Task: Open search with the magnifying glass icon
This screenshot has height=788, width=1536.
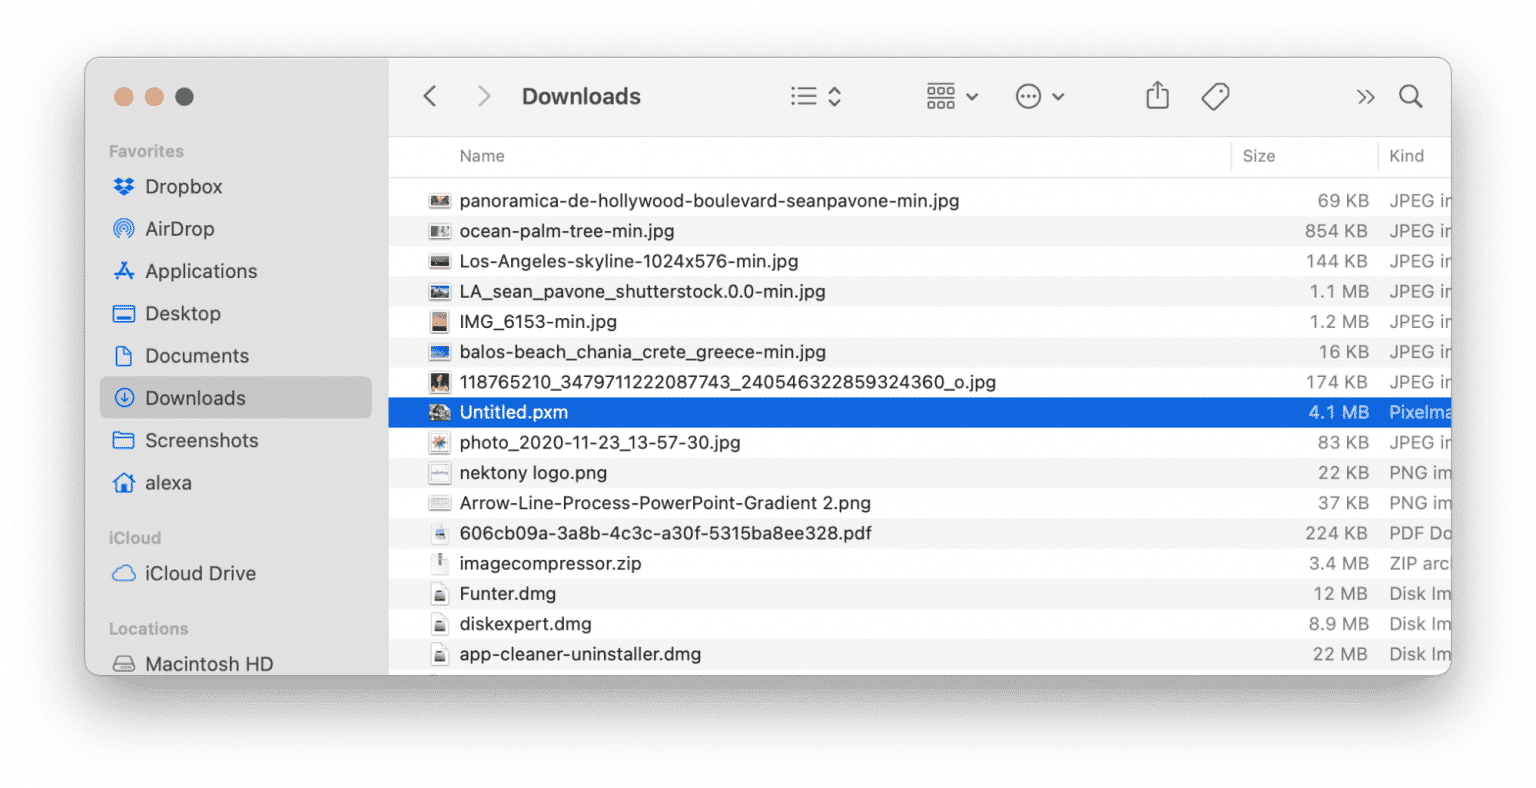Action: [x=1410, y=95]
